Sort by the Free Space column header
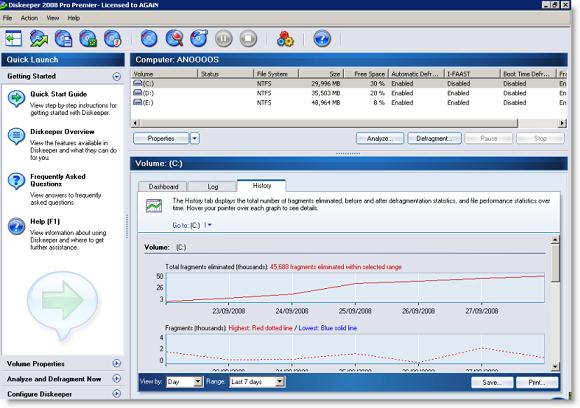580x408 pixels. (366, 74)
